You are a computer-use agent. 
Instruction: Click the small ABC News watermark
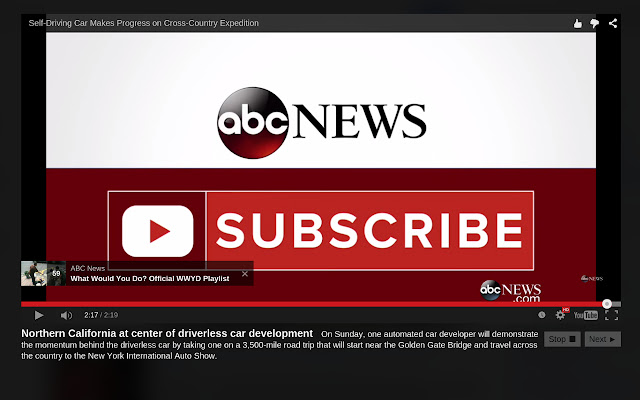(592, 279)
